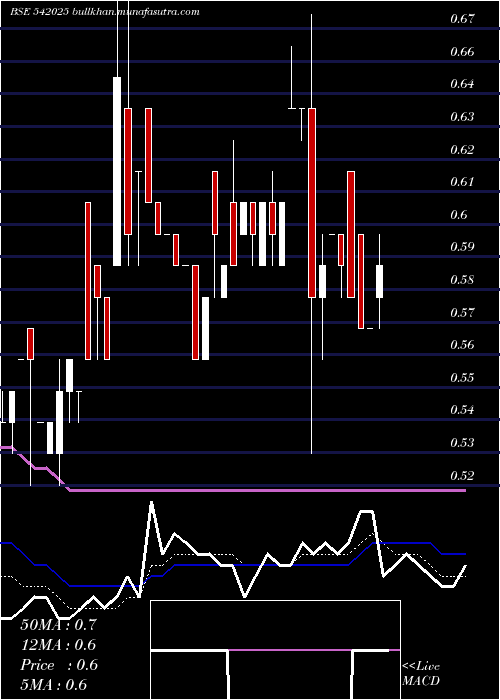Click the bullkhan.munafasutra.com watermark text
This screenshot has height=700, width=500.
136,12
